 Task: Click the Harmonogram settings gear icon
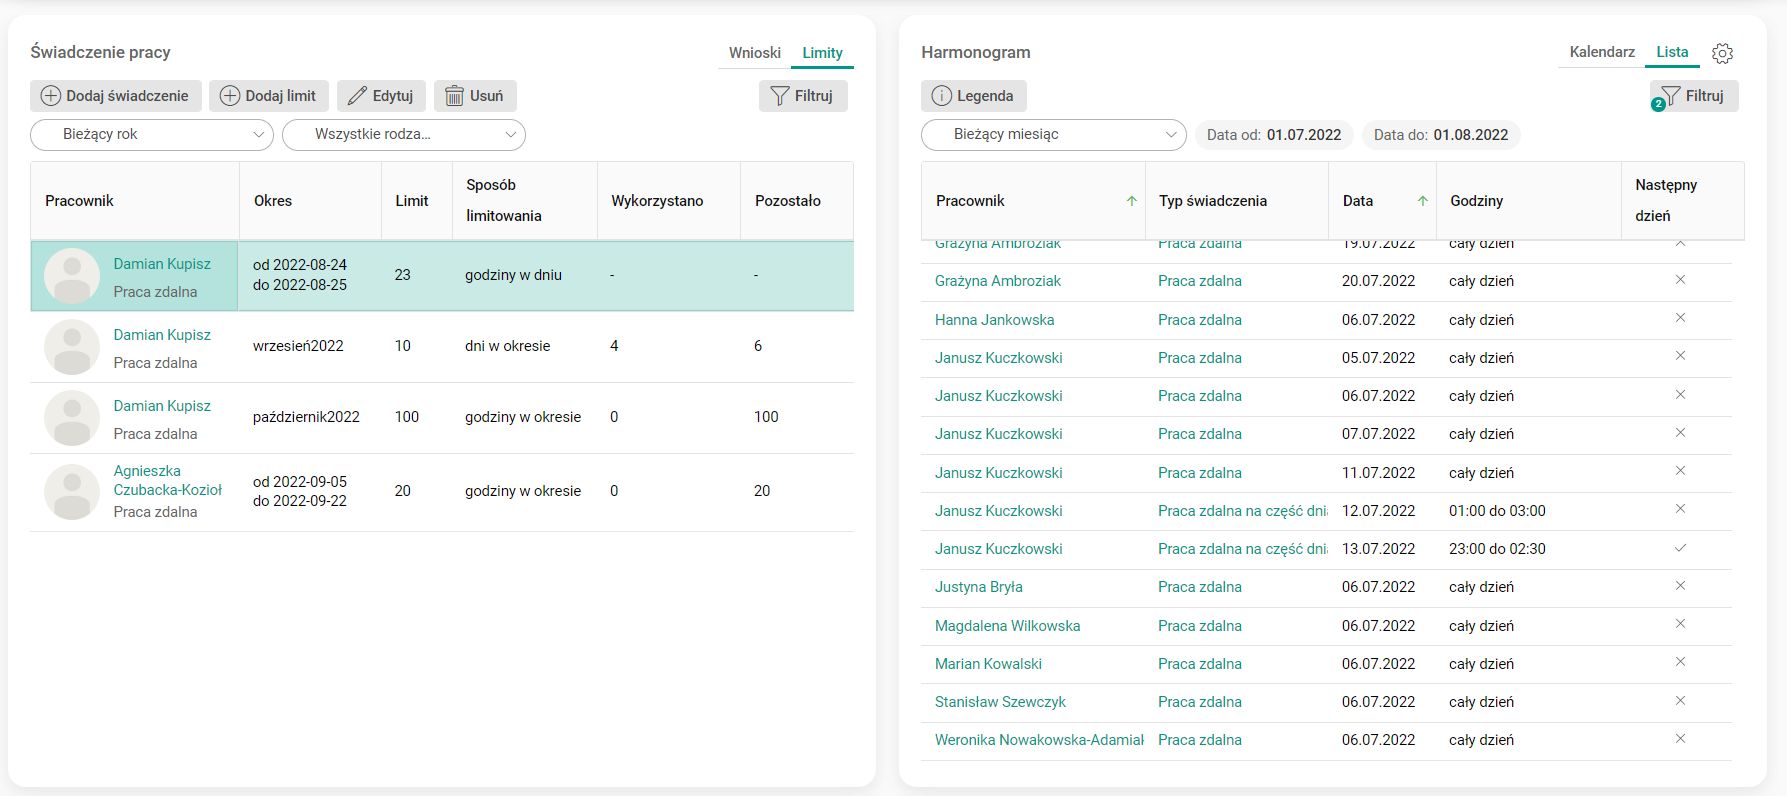point(1722,53)
